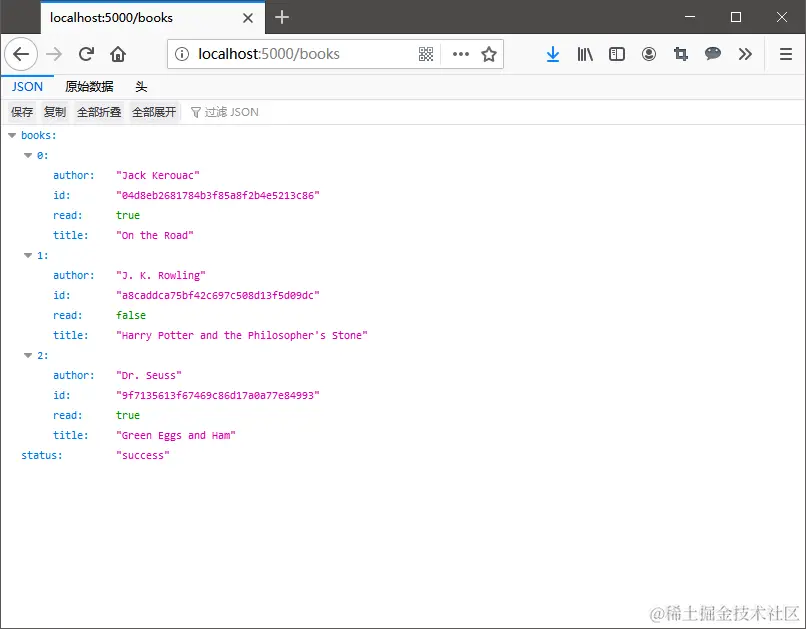Reload the current page
Screen dimensions: 806x629
[86, 54]
